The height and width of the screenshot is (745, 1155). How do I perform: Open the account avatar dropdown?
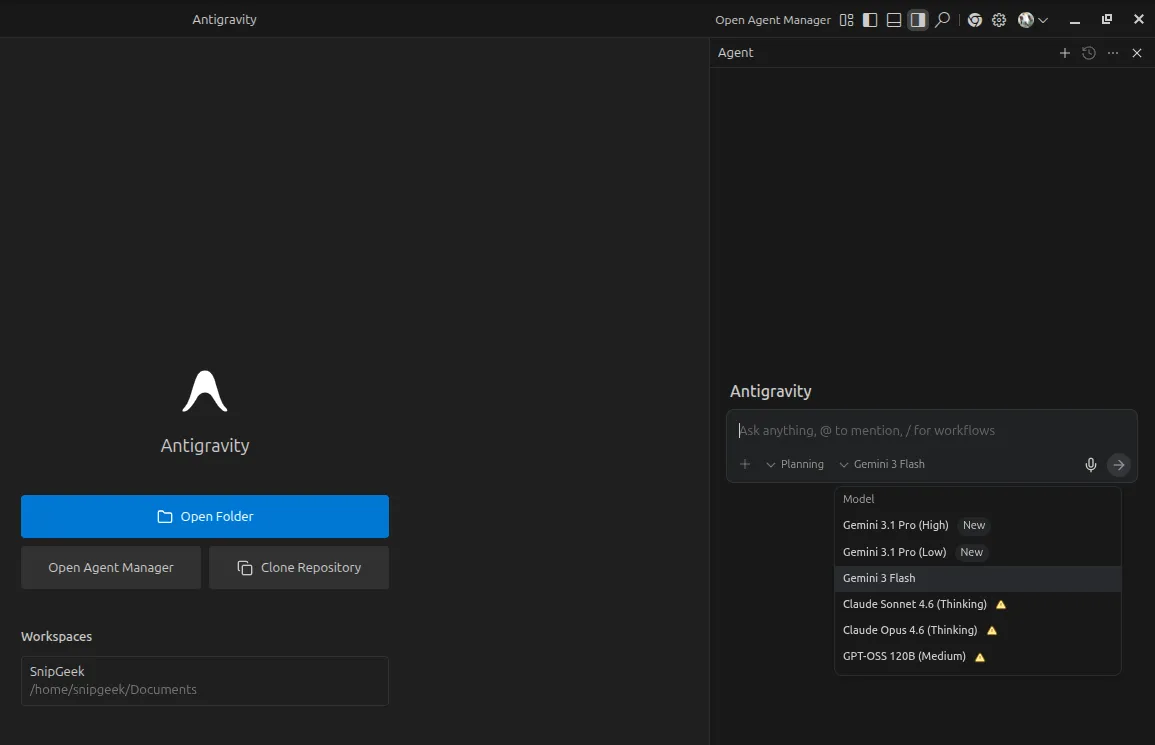(1033, 20)
